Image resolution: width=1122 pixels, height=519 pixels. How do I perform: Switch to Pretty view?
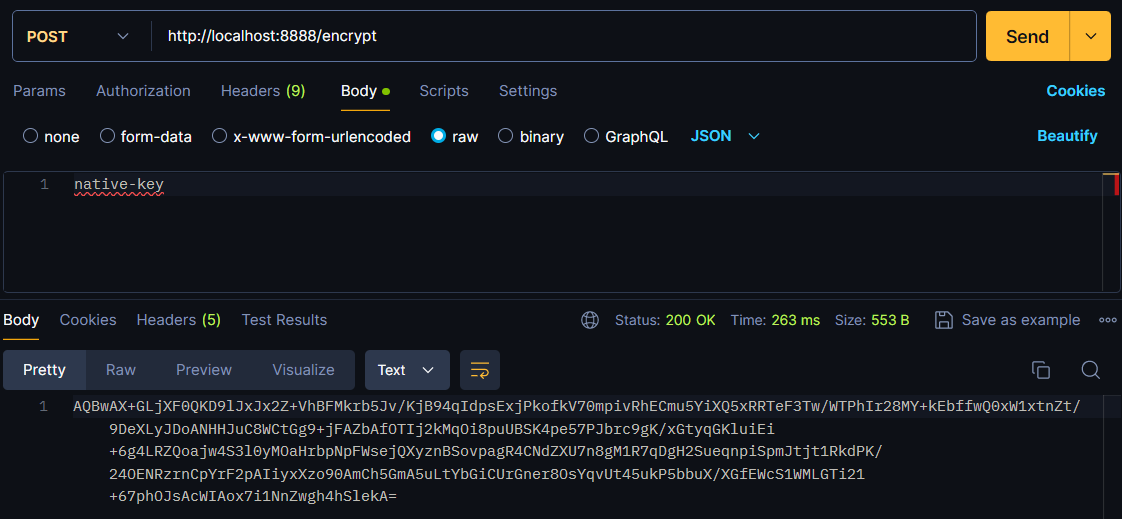pyautogui.click(x=44, y=370)
